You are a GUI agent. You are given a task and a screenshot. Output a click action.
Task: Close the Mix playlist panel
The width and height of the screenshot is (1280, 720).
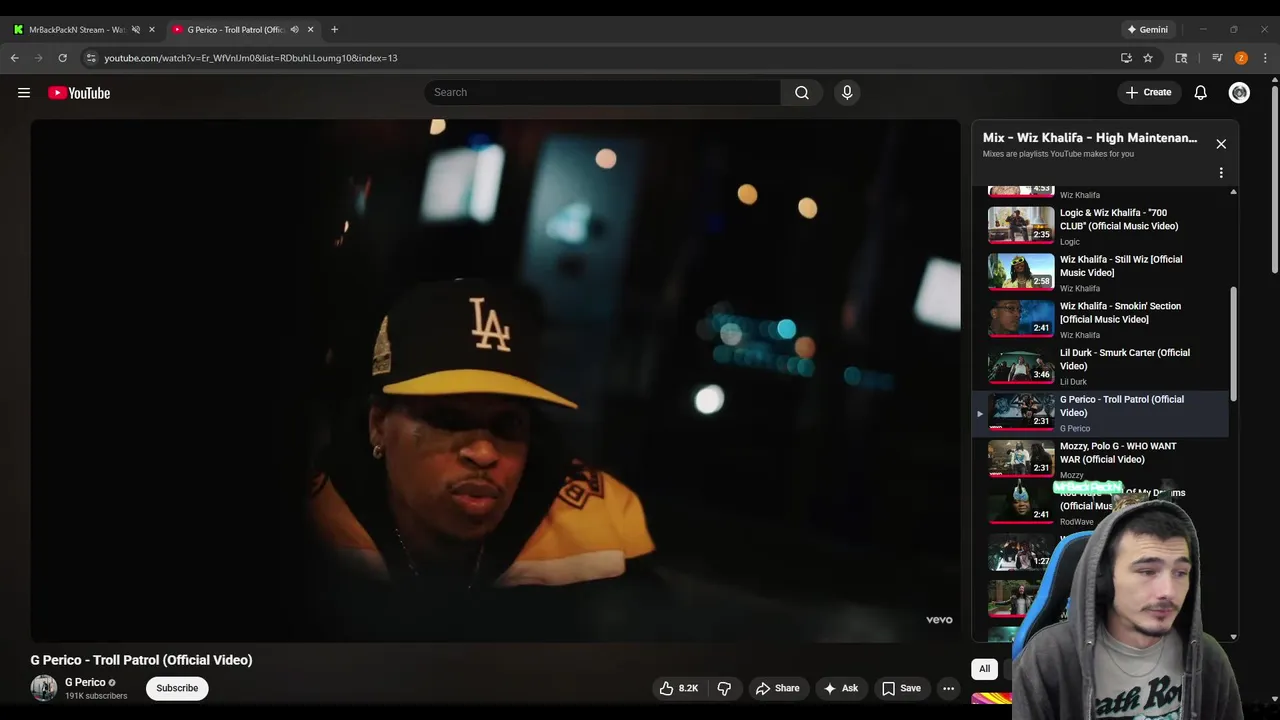click(1221, 144)
